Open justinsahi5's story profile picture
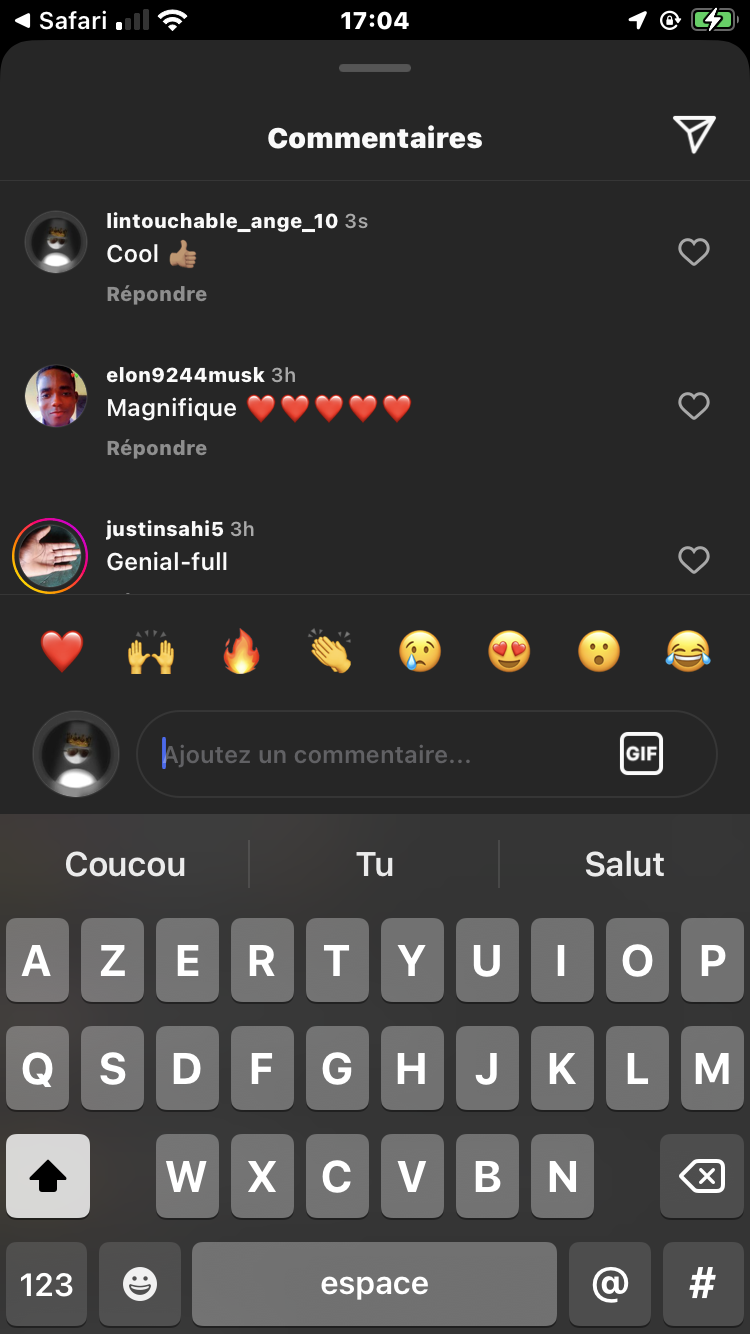750x1334 pixels. (50, 556)
